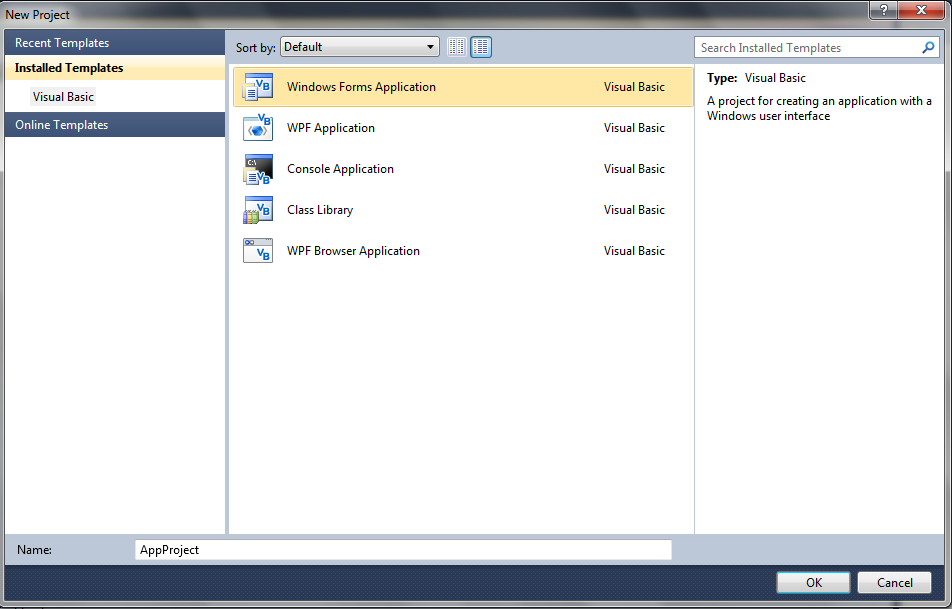Select the "Class Library" template name
Screen dimensions: 952x609
pyautogui.click(x=320, y=209)
